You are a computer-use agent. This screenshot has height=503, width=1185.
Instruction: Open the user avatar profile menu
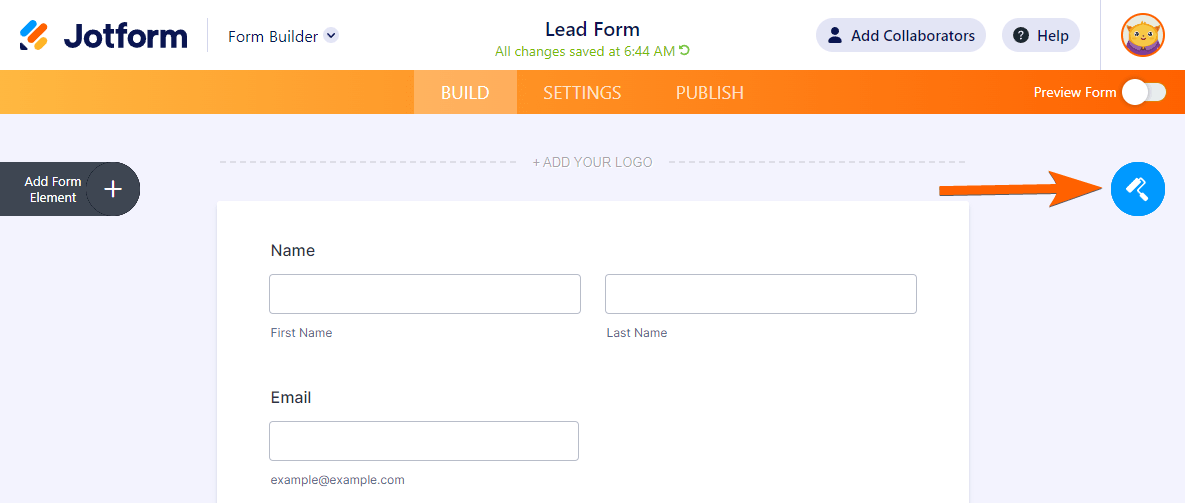pyautogui.click(x=1142, y=35)
